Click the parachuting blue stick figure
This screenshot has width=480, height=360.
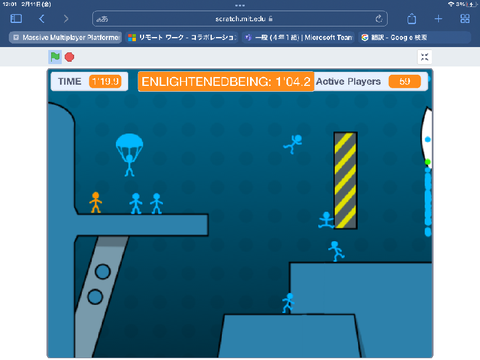pos(129,155)
